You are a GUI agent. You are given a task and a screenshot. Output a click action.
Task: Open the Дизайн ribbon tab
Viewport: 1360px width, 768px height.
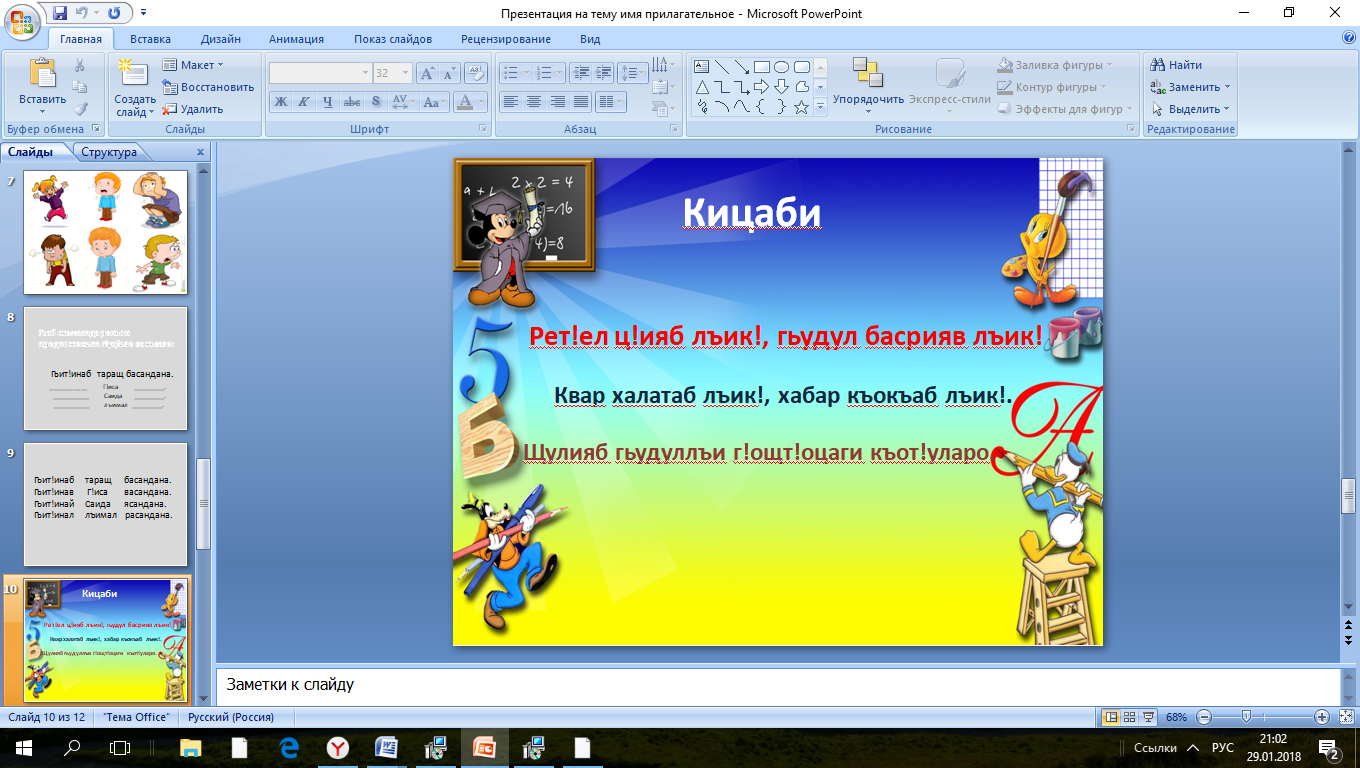[x=220, y=39]
